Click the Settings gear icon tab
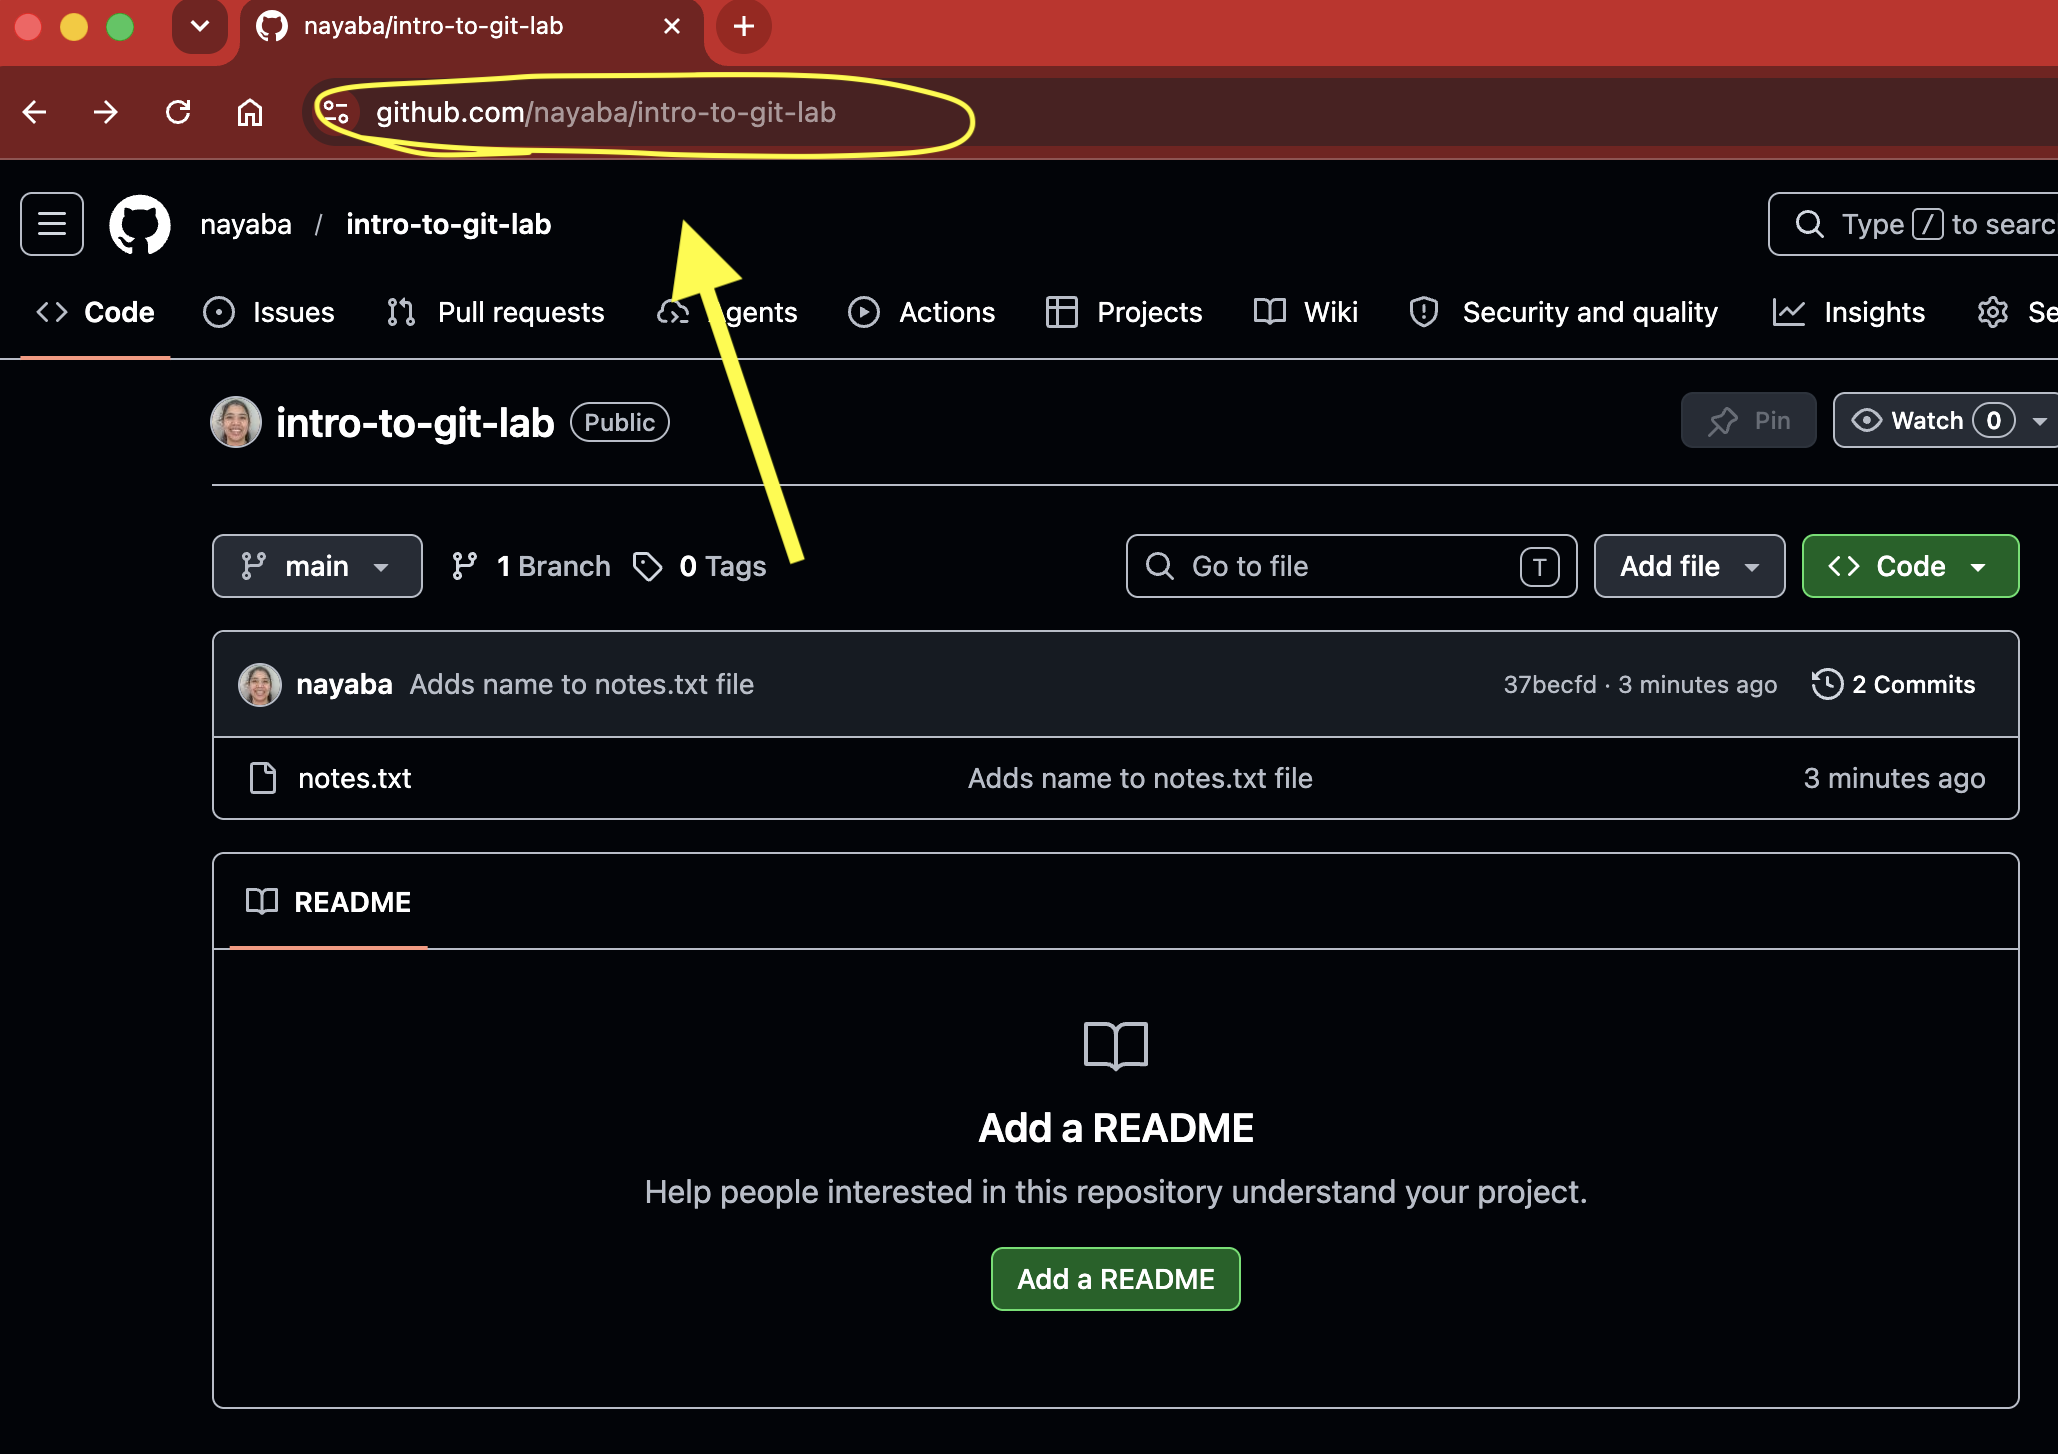 [x=1993, y=312]
